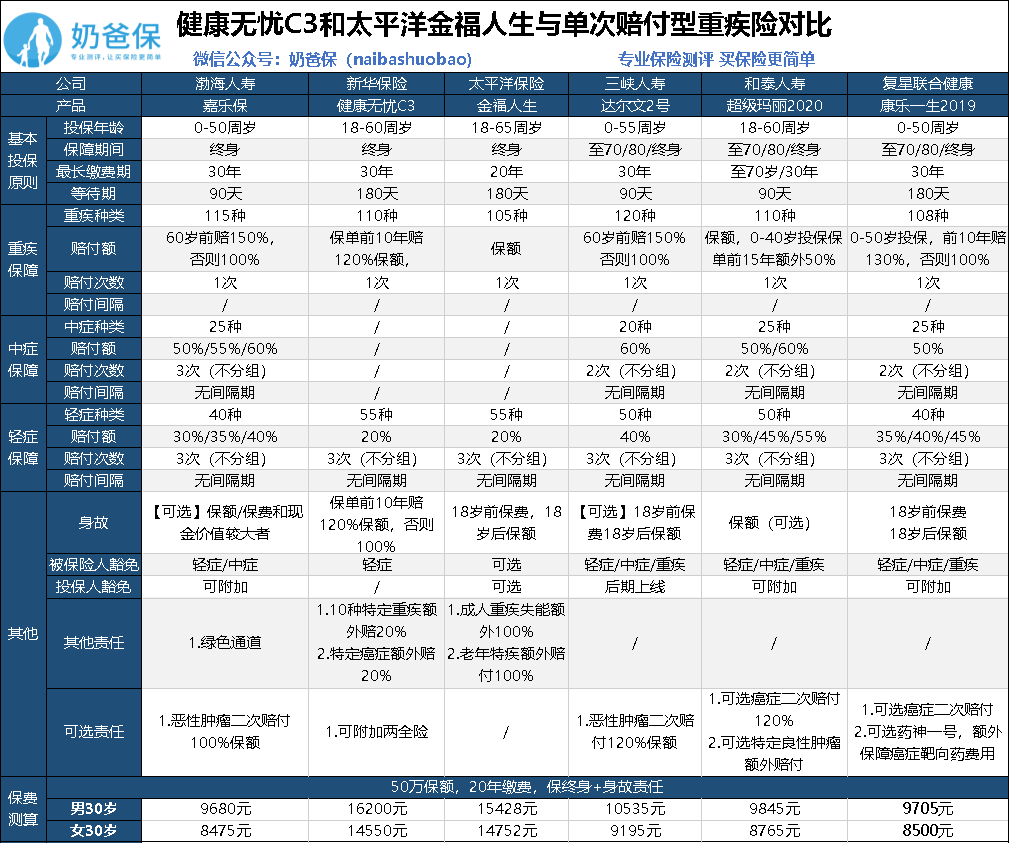
Task: Click the 奶爸保 logo at the top
Action: (x=82, y=40)
